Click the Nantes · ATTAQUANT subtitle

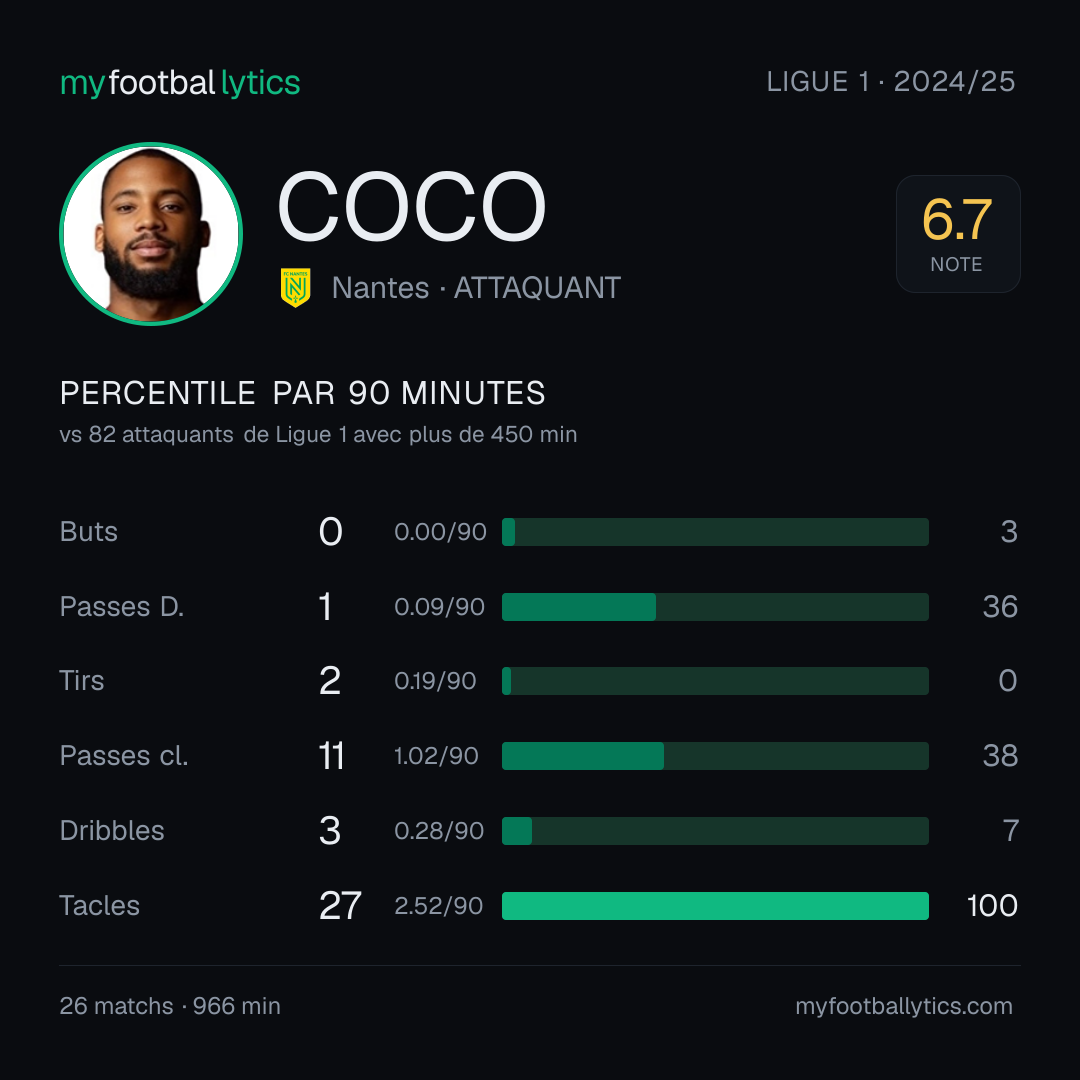pos(476,288)
